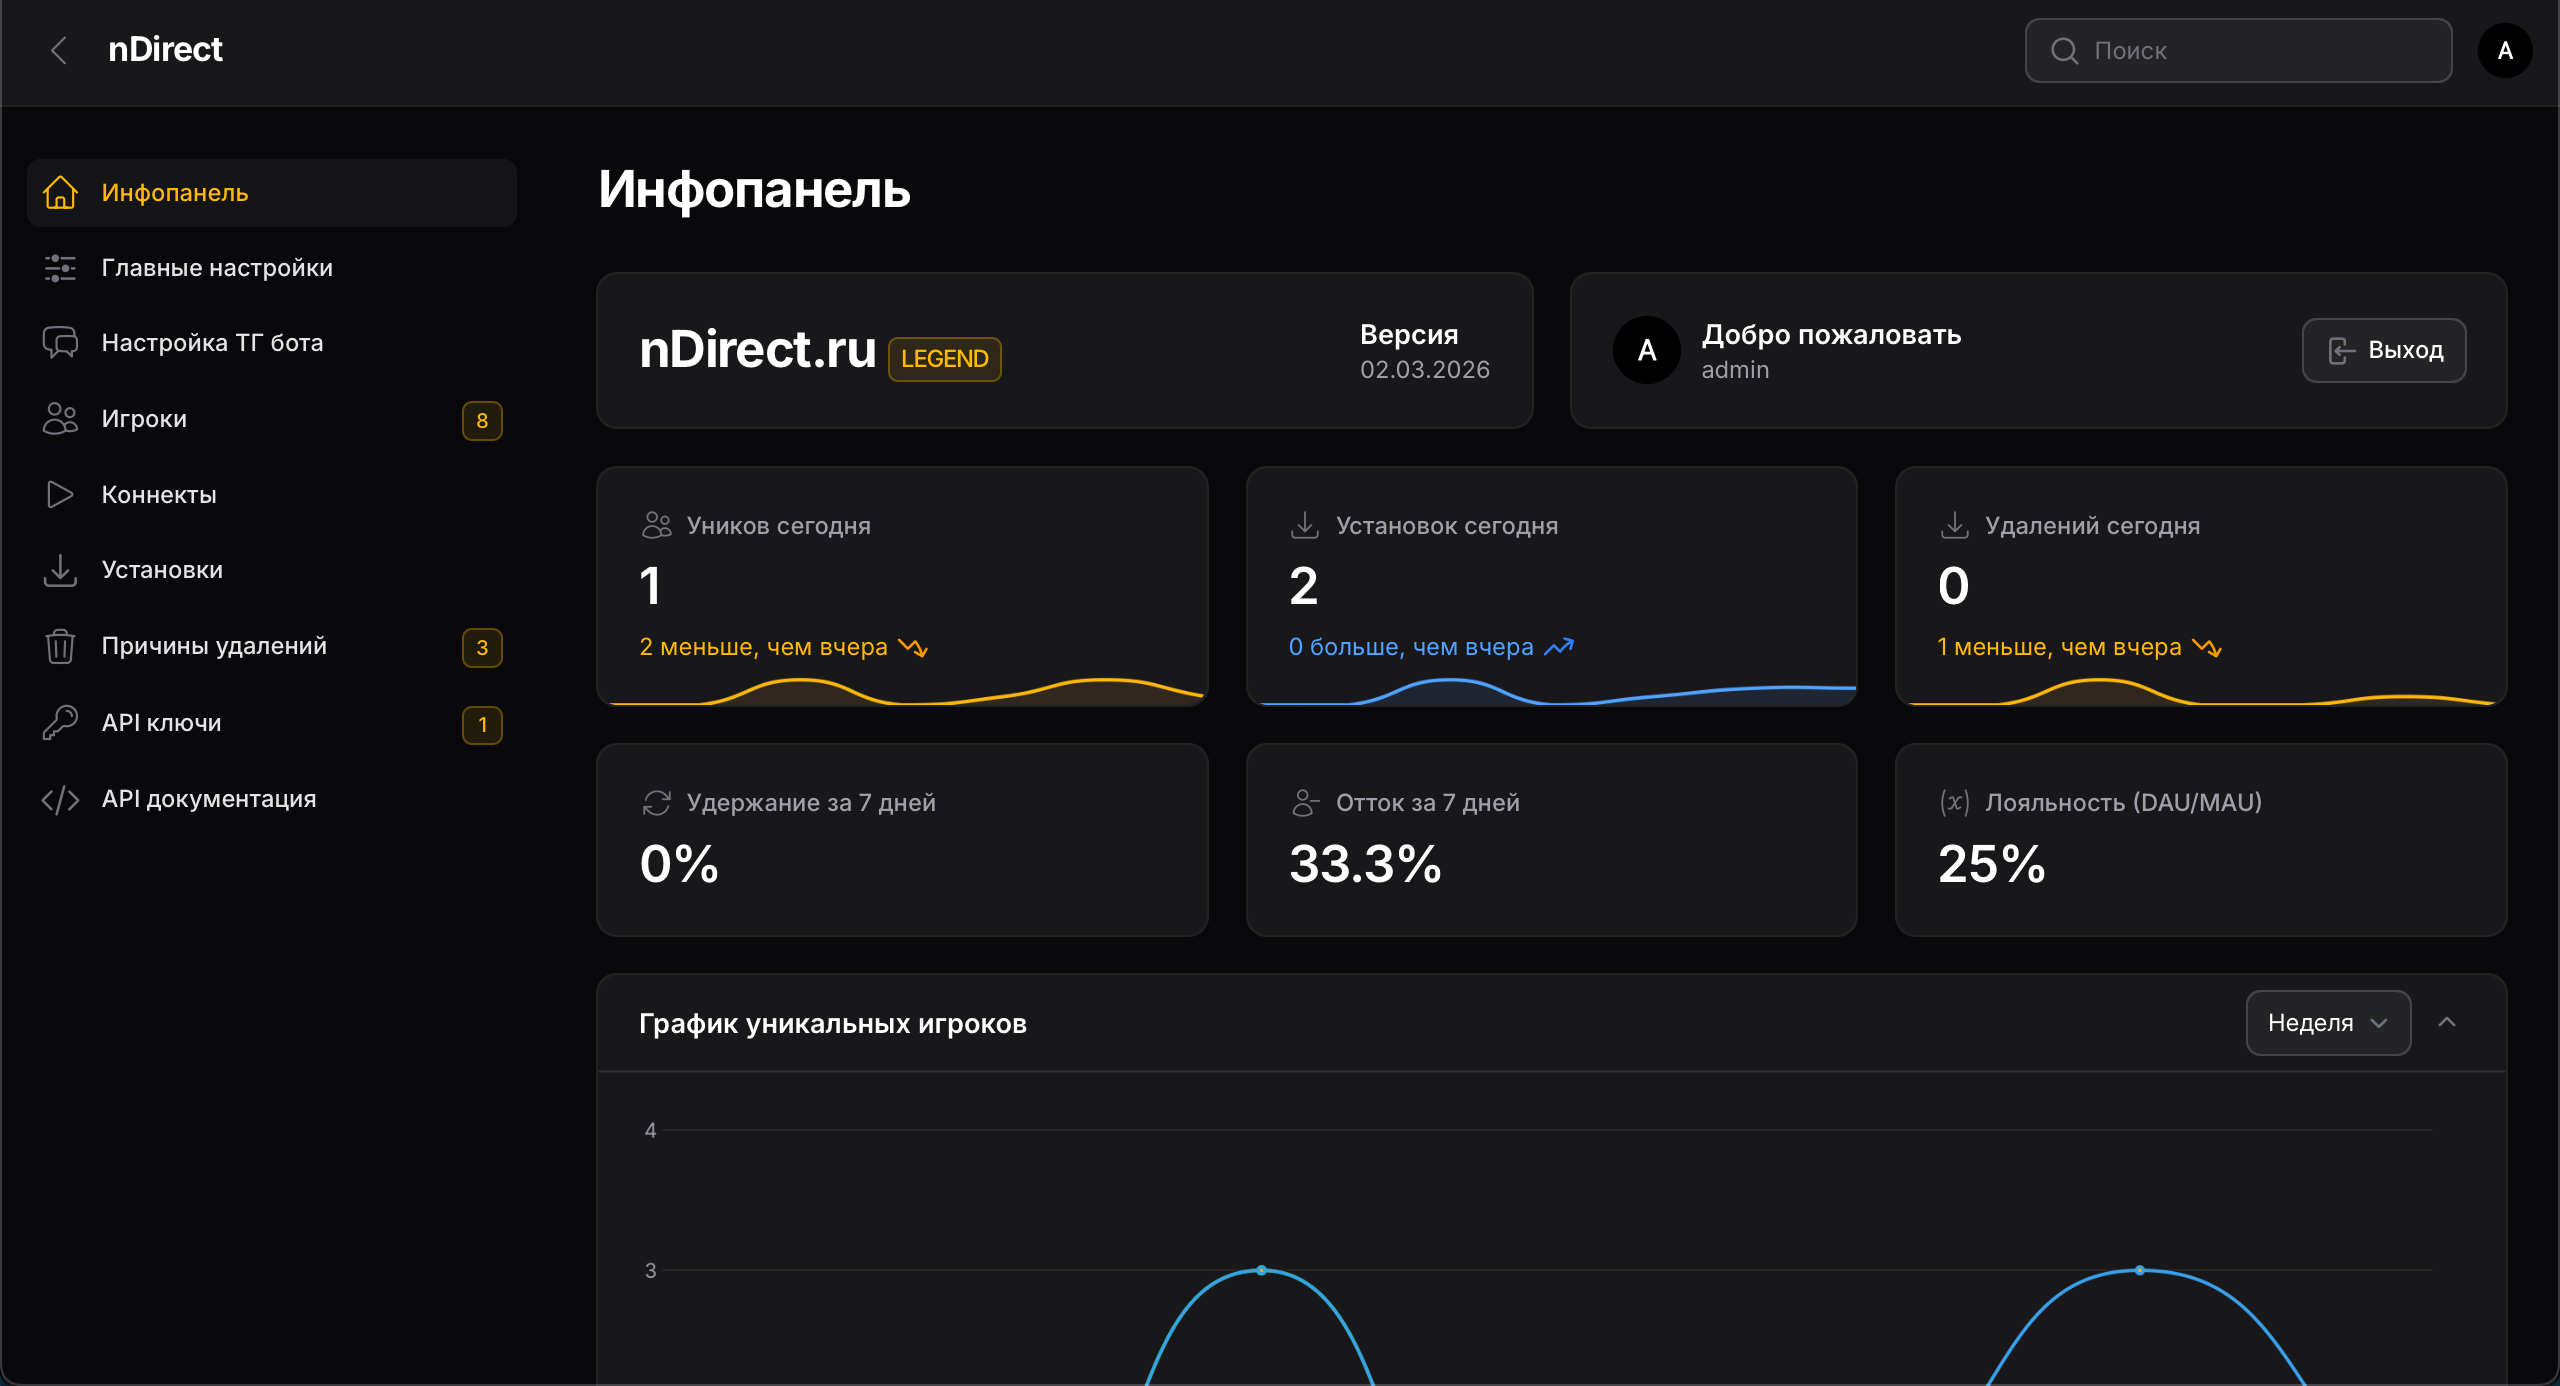Screen dimensions: 2560x1386
Task: Select the play icon for Коннекты
Action: (x=61, y=494)
